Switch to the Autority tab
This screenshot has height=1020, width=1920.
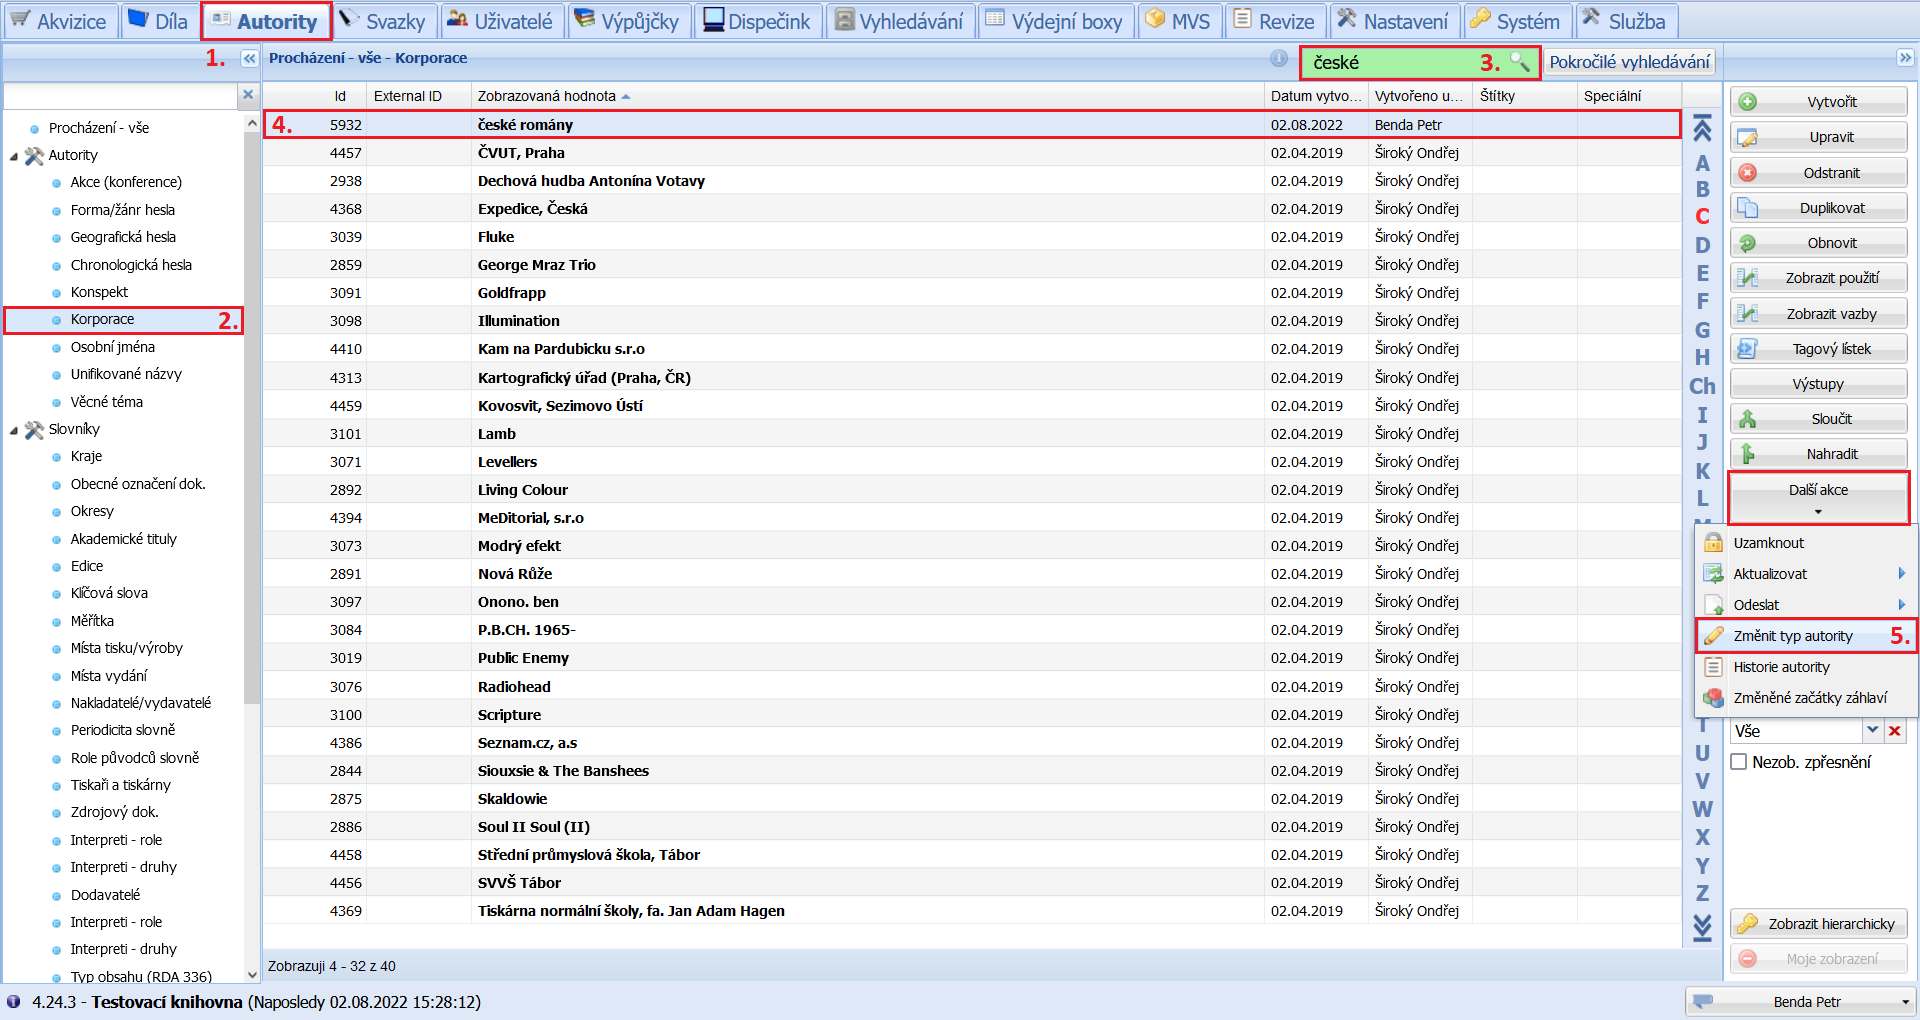click(265, 21)
